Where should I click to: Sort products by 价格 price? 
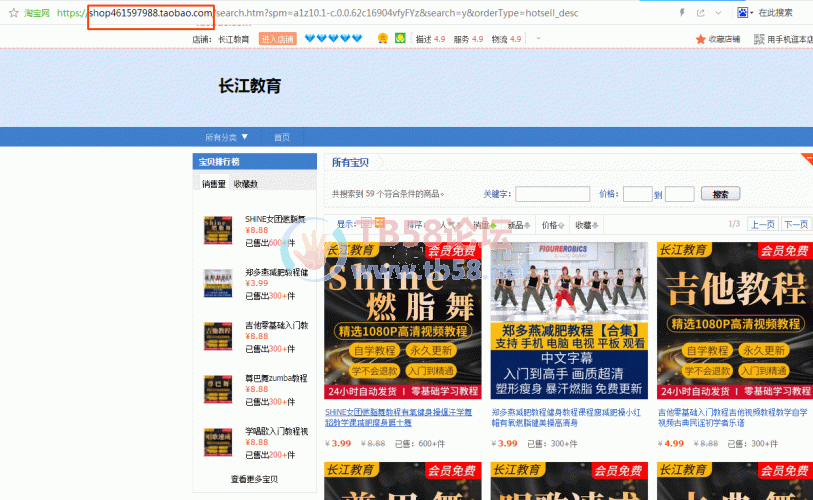point(550,225)
